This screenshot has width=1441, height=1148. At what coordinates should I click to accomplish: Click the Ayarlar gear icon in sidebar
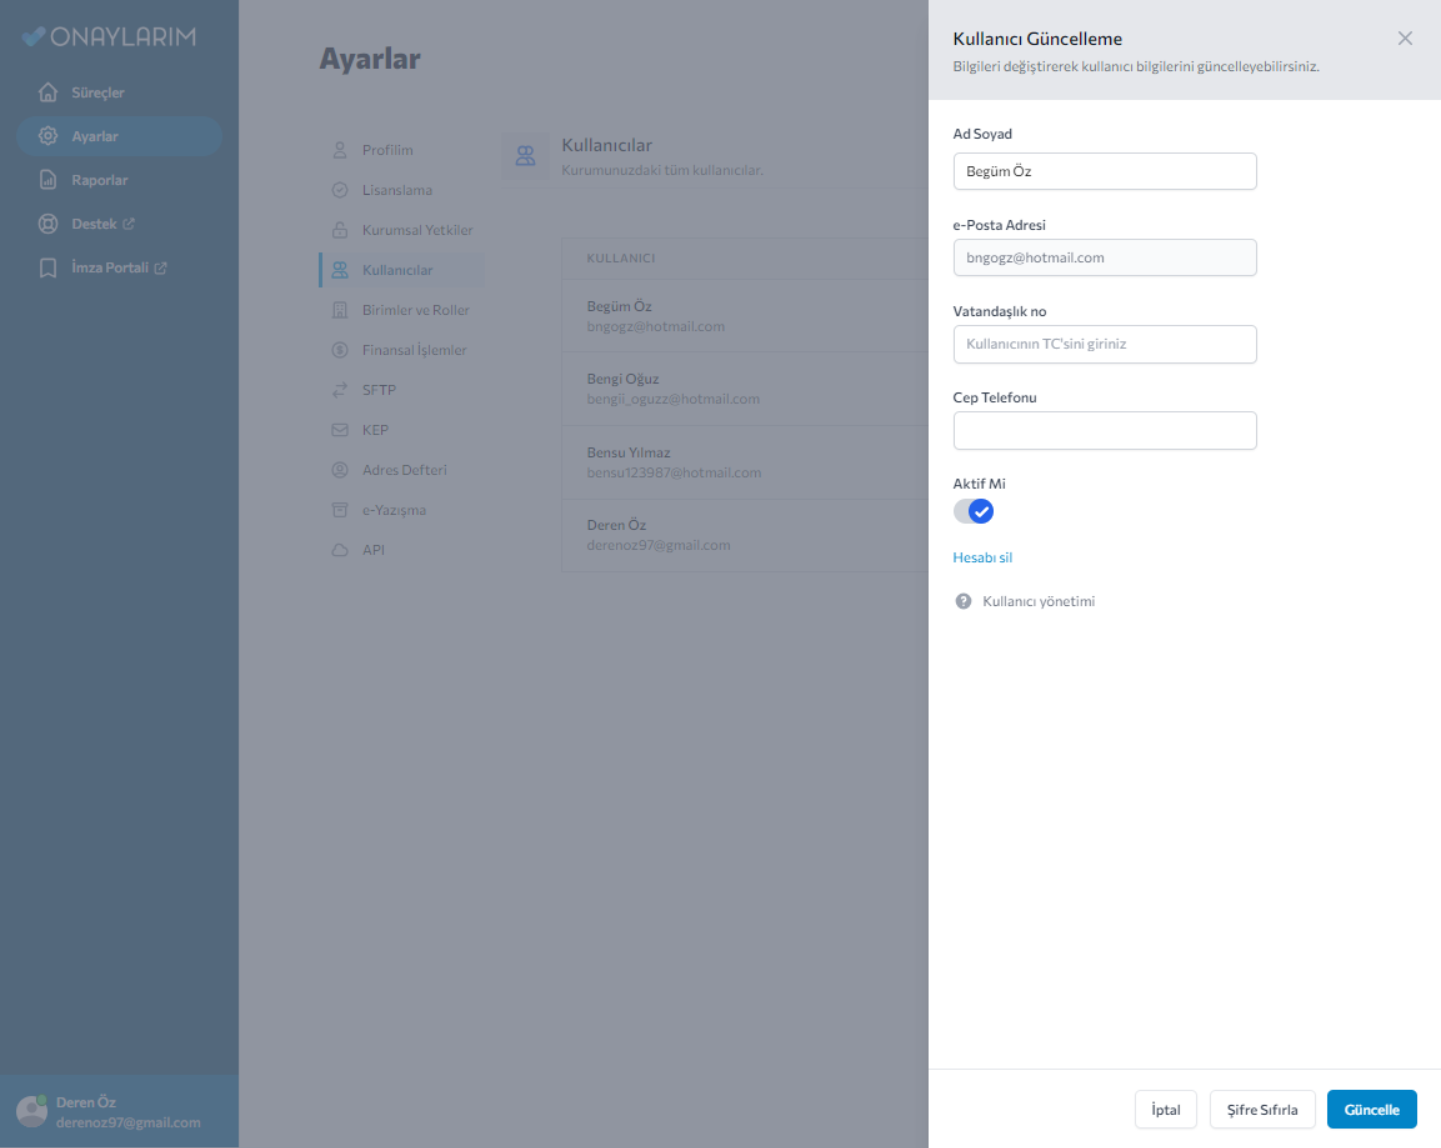pos(48,136)
